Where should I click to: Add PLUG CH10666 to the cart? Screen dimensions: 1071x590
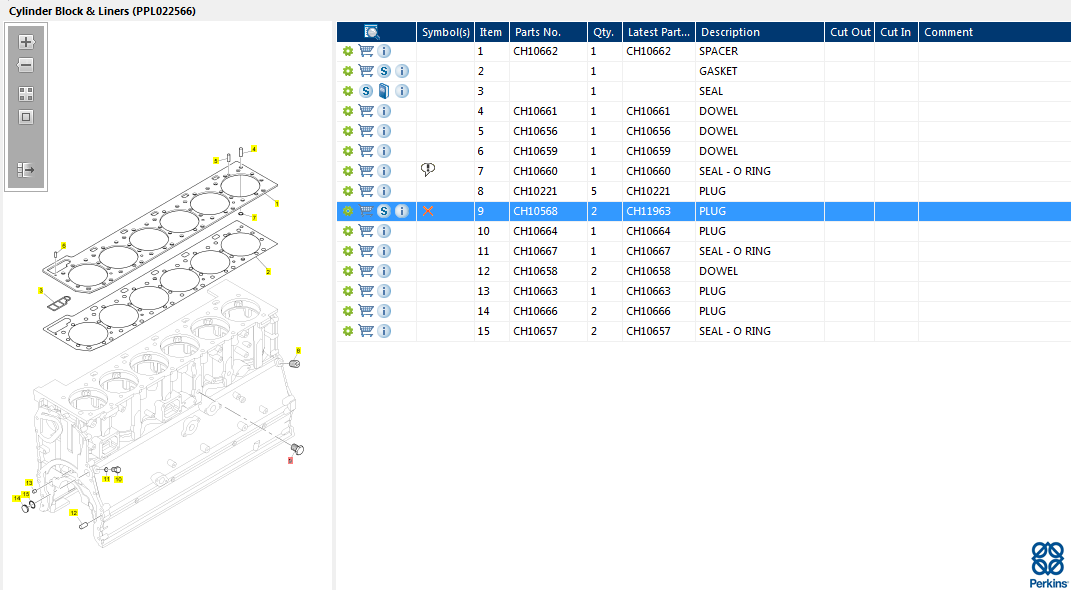coord(366,311)
